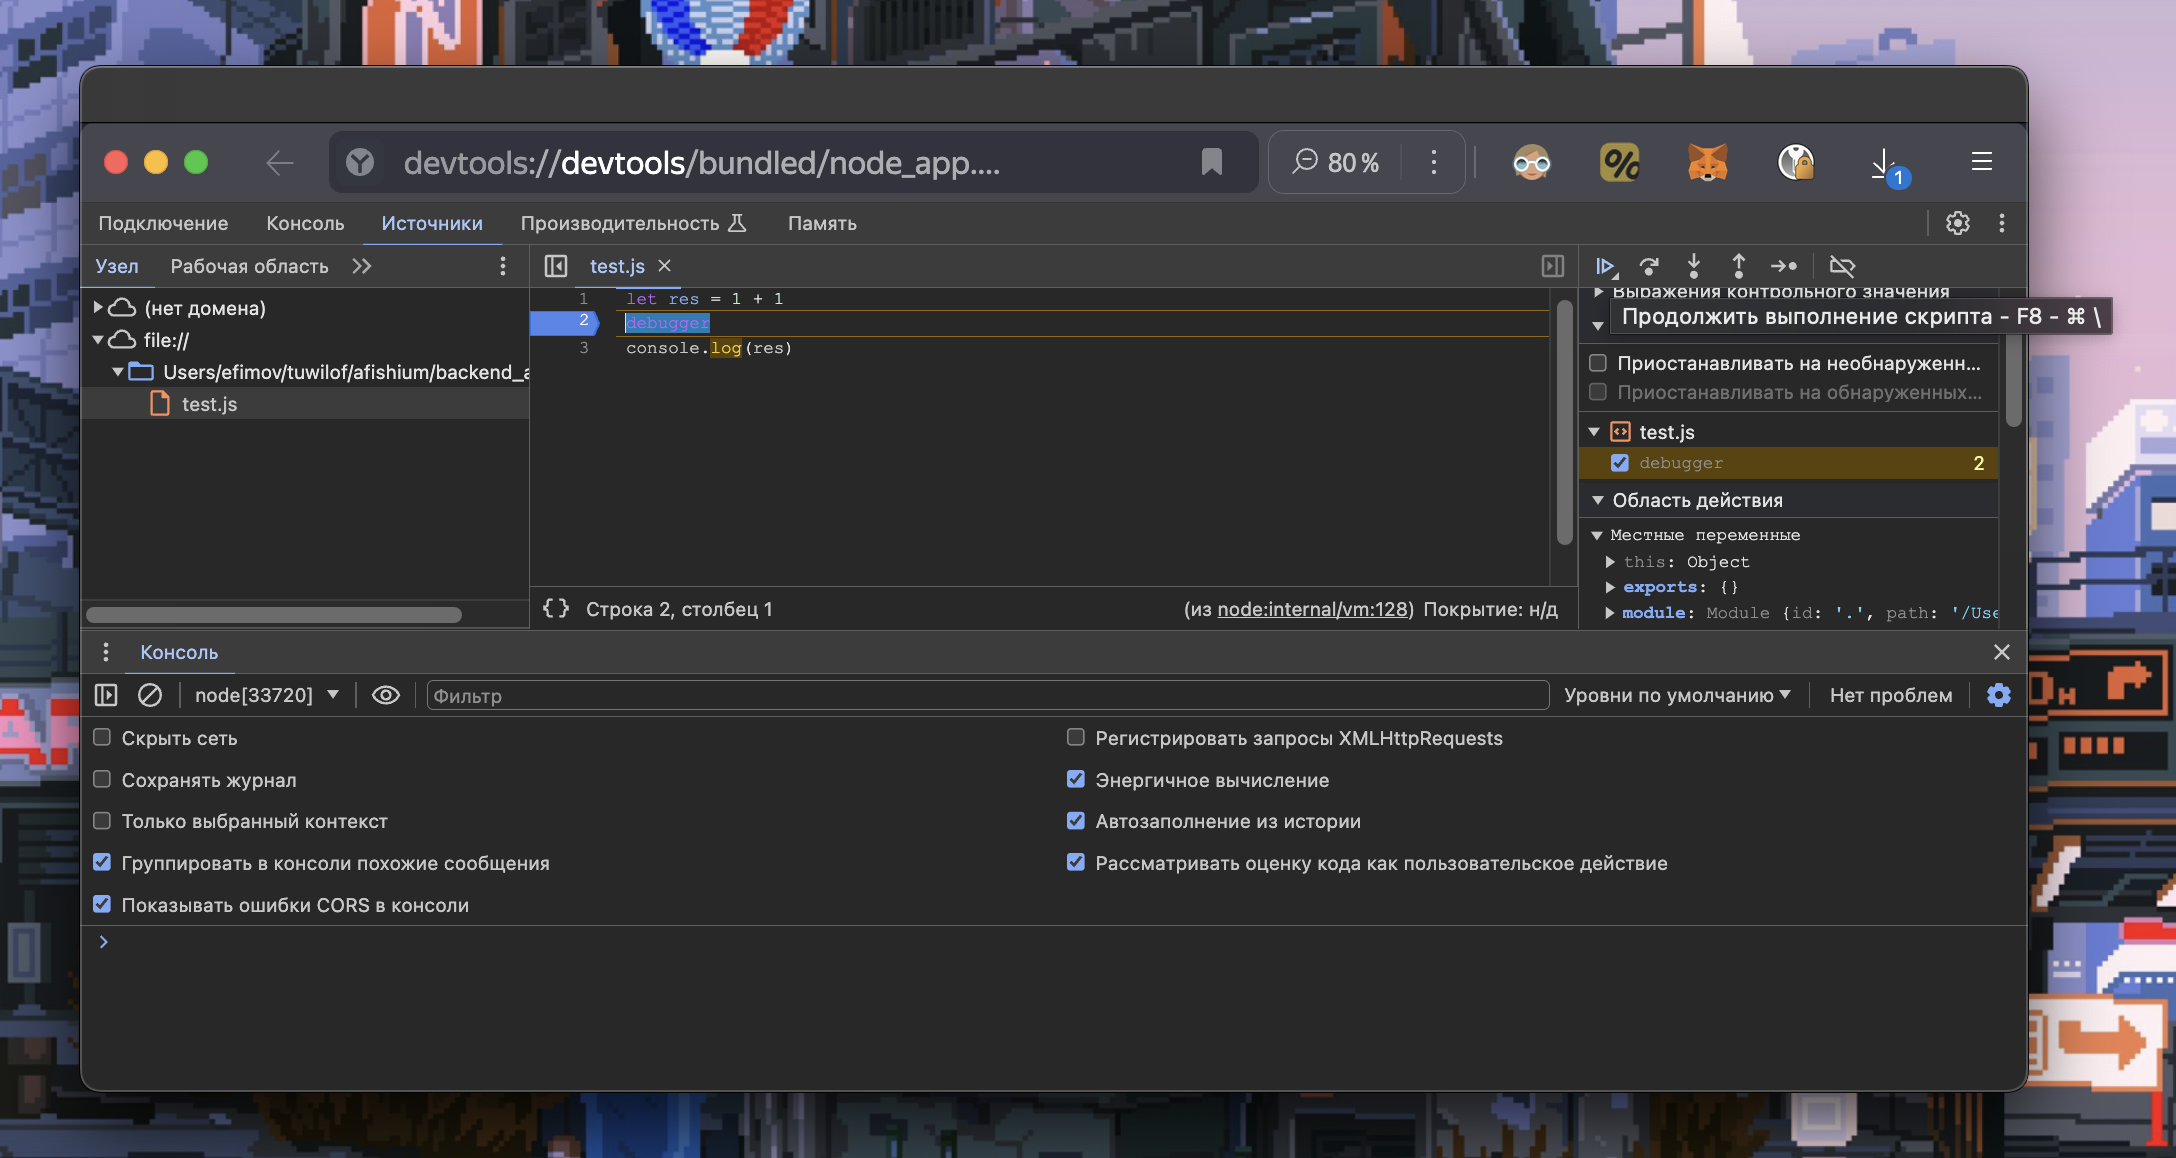Bookmark the current devtools page
Image resolution: width=2176 pixels, height=1158 pixels.
(1212, 162)
